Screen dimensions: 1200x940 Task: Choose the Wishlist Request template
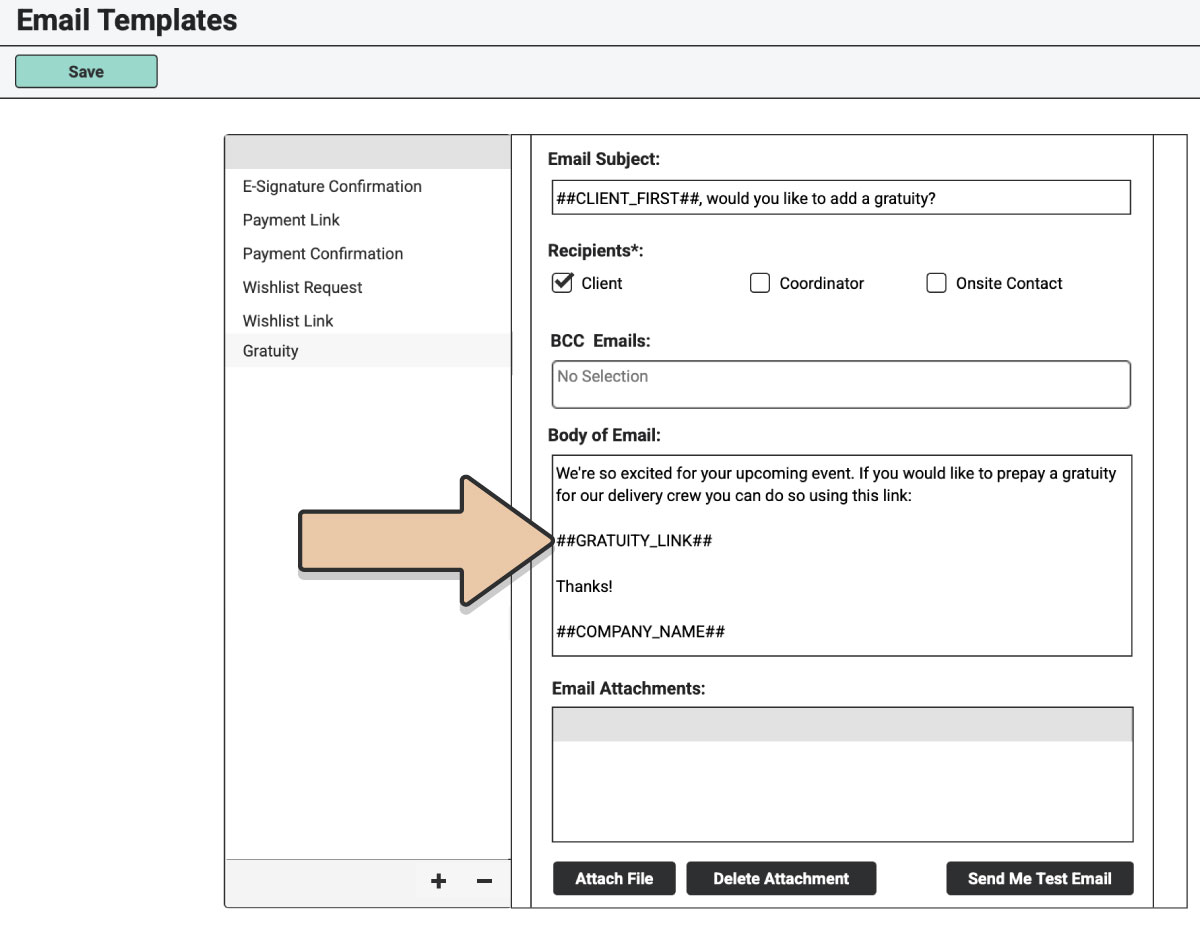tap(302, 288)
